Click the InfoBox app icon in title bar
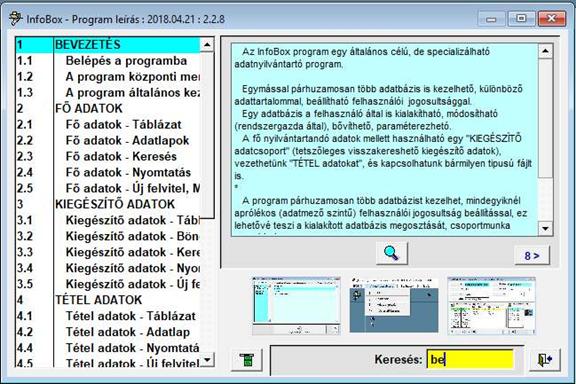 tap(15, 19)
